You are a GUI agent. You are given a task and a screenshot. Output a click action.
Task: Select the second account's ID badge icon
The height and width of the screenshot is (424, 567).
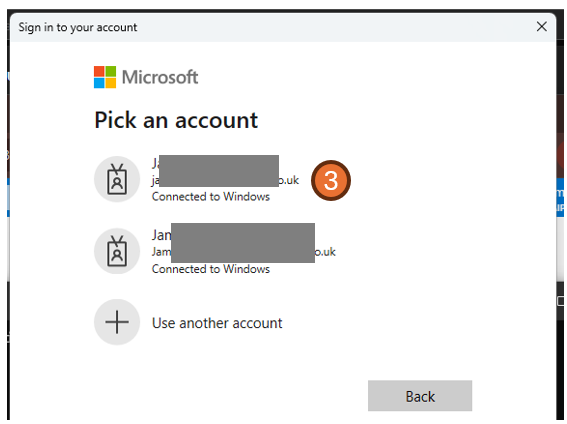click(x=117, y=251)
